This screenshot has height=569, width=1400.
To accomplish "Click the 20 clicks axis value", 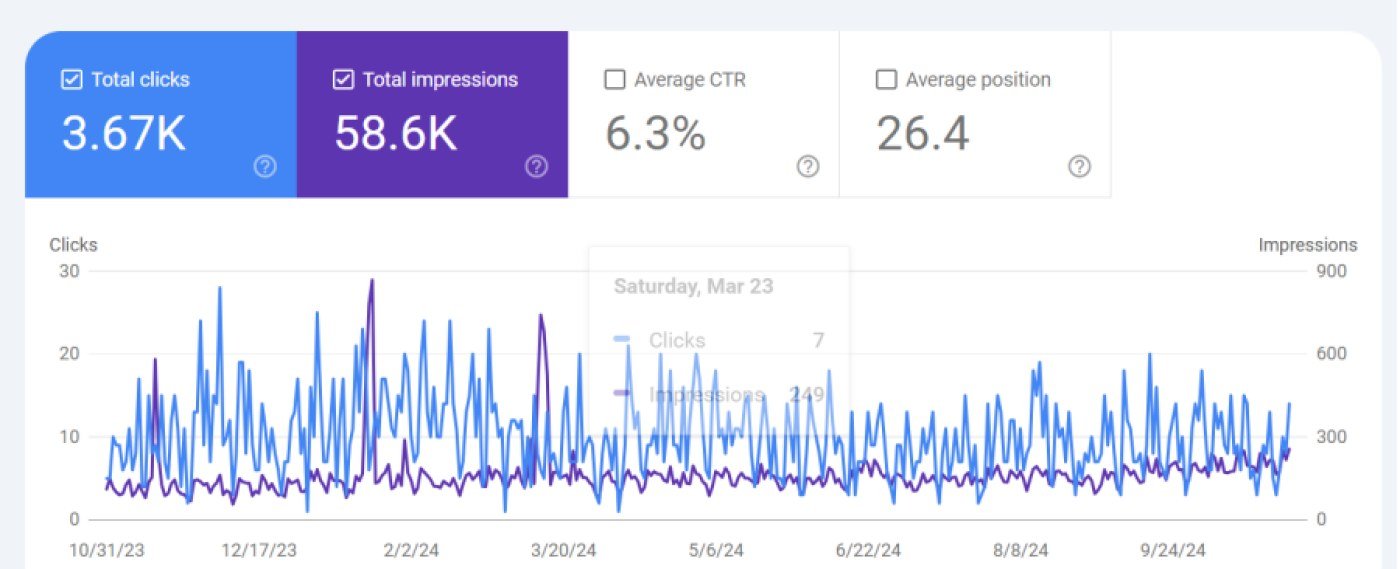I will (70, 354).
